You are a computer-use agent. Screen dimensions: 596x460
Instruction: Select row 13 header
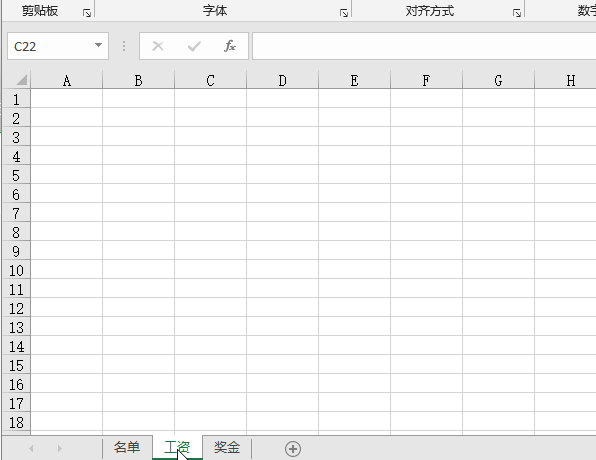tap(16, 327)
